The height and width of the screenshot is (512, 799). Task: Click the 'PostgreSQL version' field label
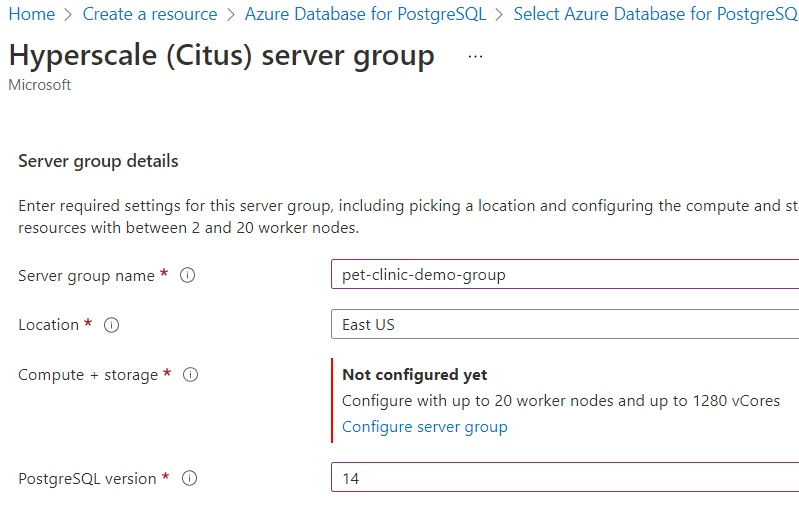click(87, 479)
